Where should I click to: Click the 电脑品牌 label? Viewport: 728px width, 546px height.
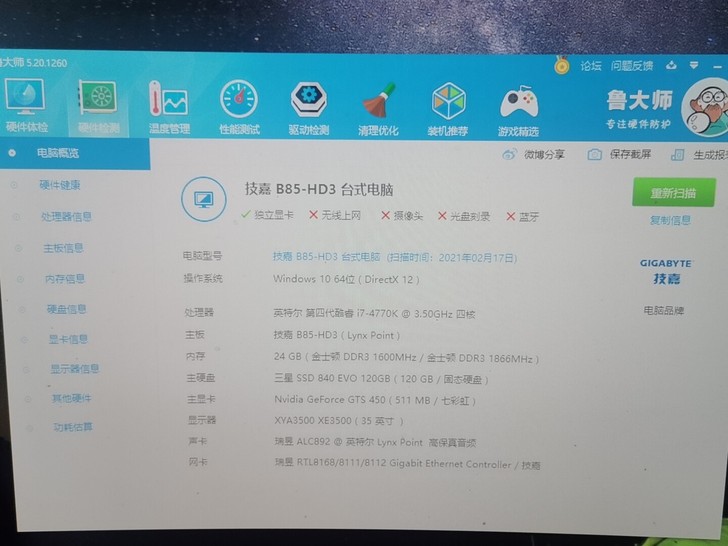664,310
